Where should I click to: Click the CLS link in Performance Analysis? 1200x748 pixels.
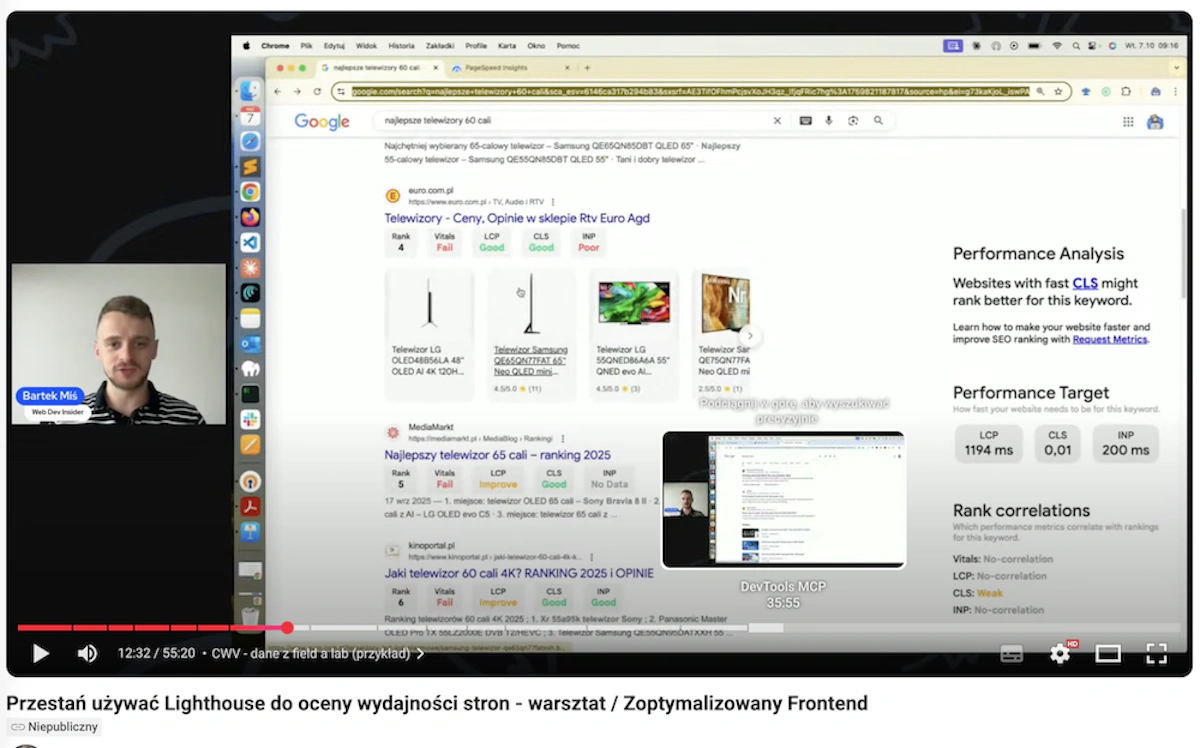[x=1085, y=283]
